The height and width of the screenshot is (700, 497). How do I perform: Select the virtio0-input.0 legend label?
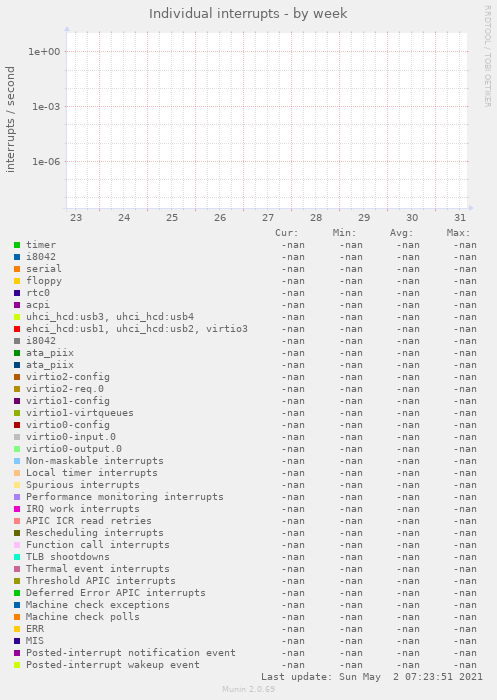tap(71, 437)
